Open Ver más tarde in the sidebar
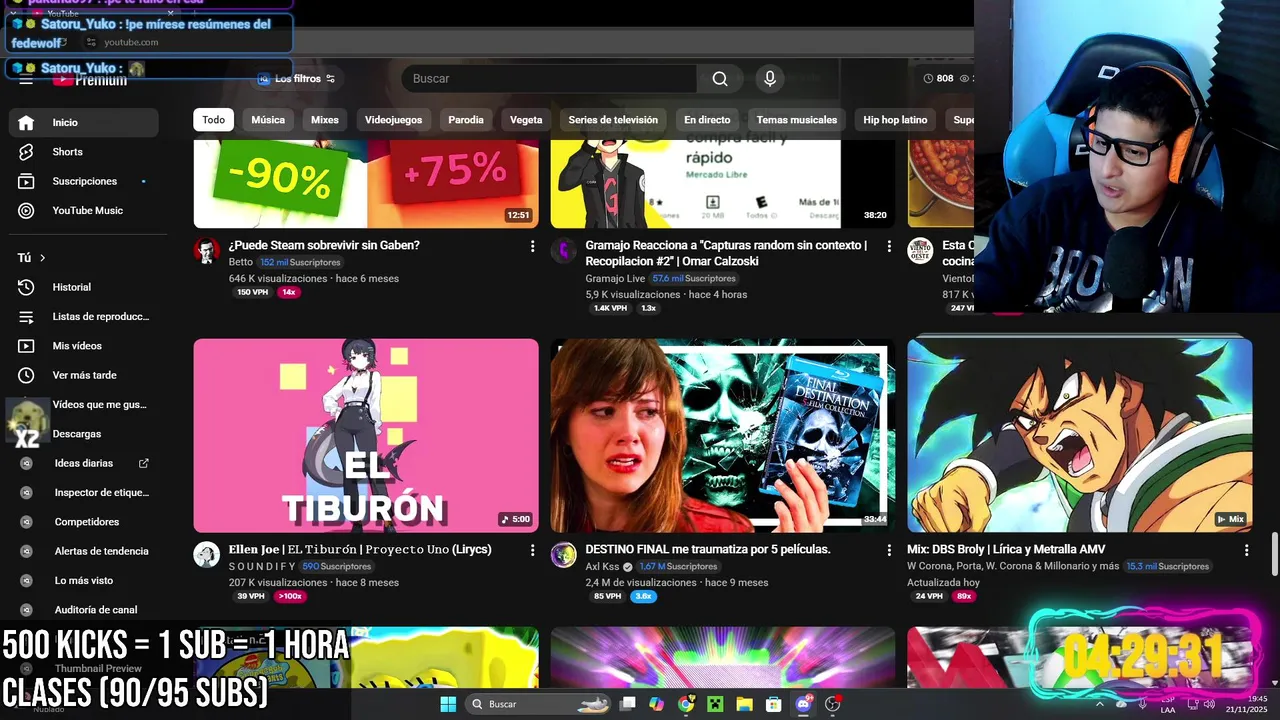 point(84,375)
